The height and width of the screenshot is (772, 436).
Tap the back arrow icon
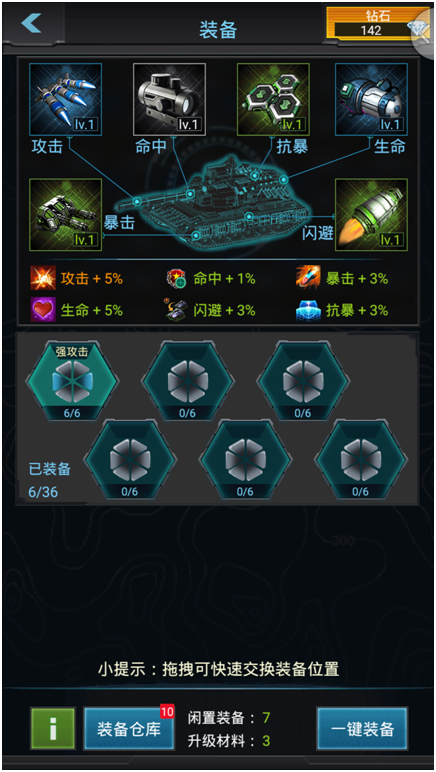(x=31, y=23)
